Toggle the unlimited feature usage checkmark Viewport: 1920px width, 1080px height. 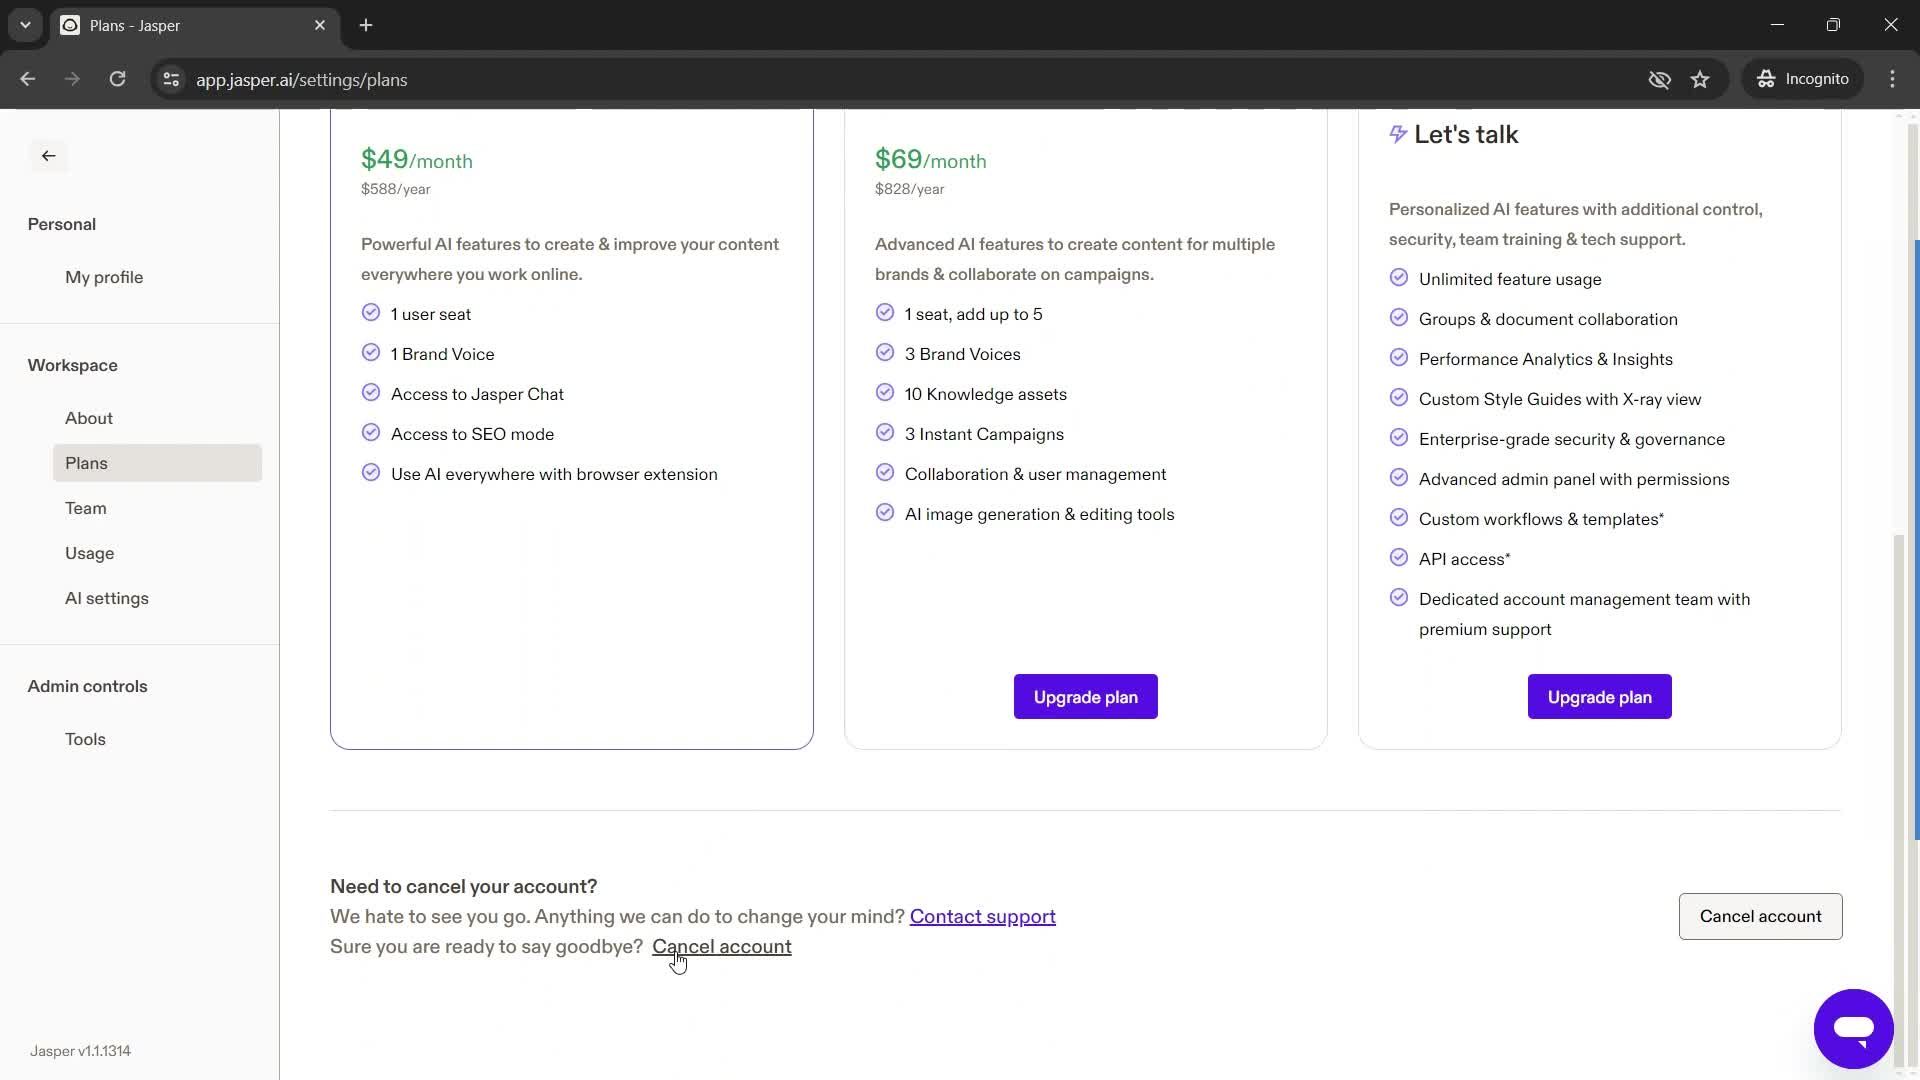(1399, 278)
